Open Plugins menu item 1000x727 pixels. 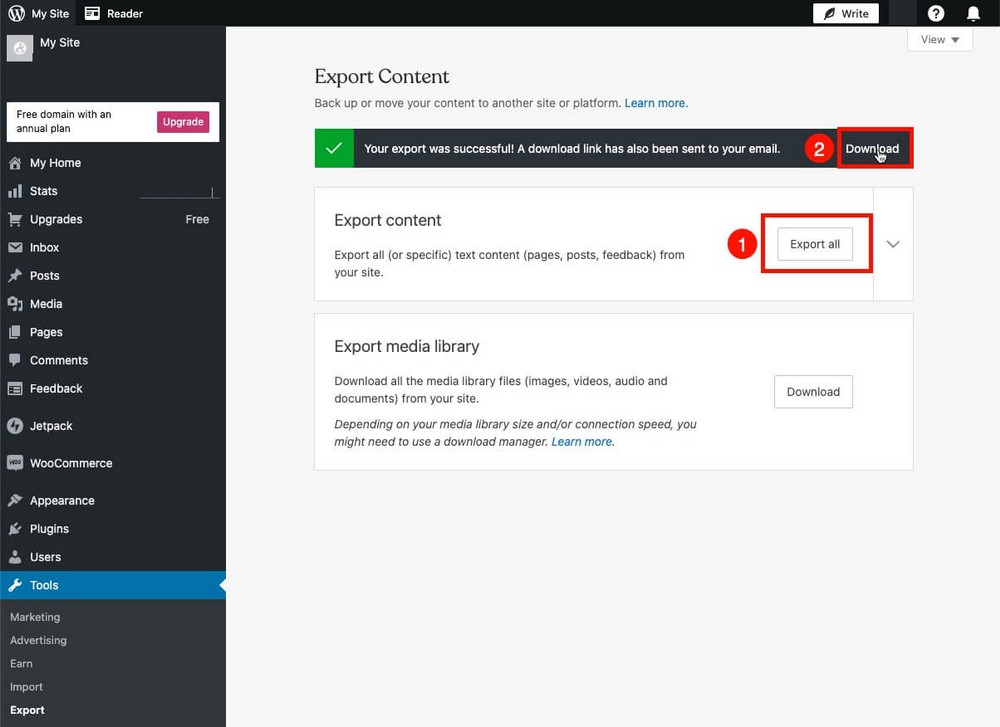tap(113, 529)
